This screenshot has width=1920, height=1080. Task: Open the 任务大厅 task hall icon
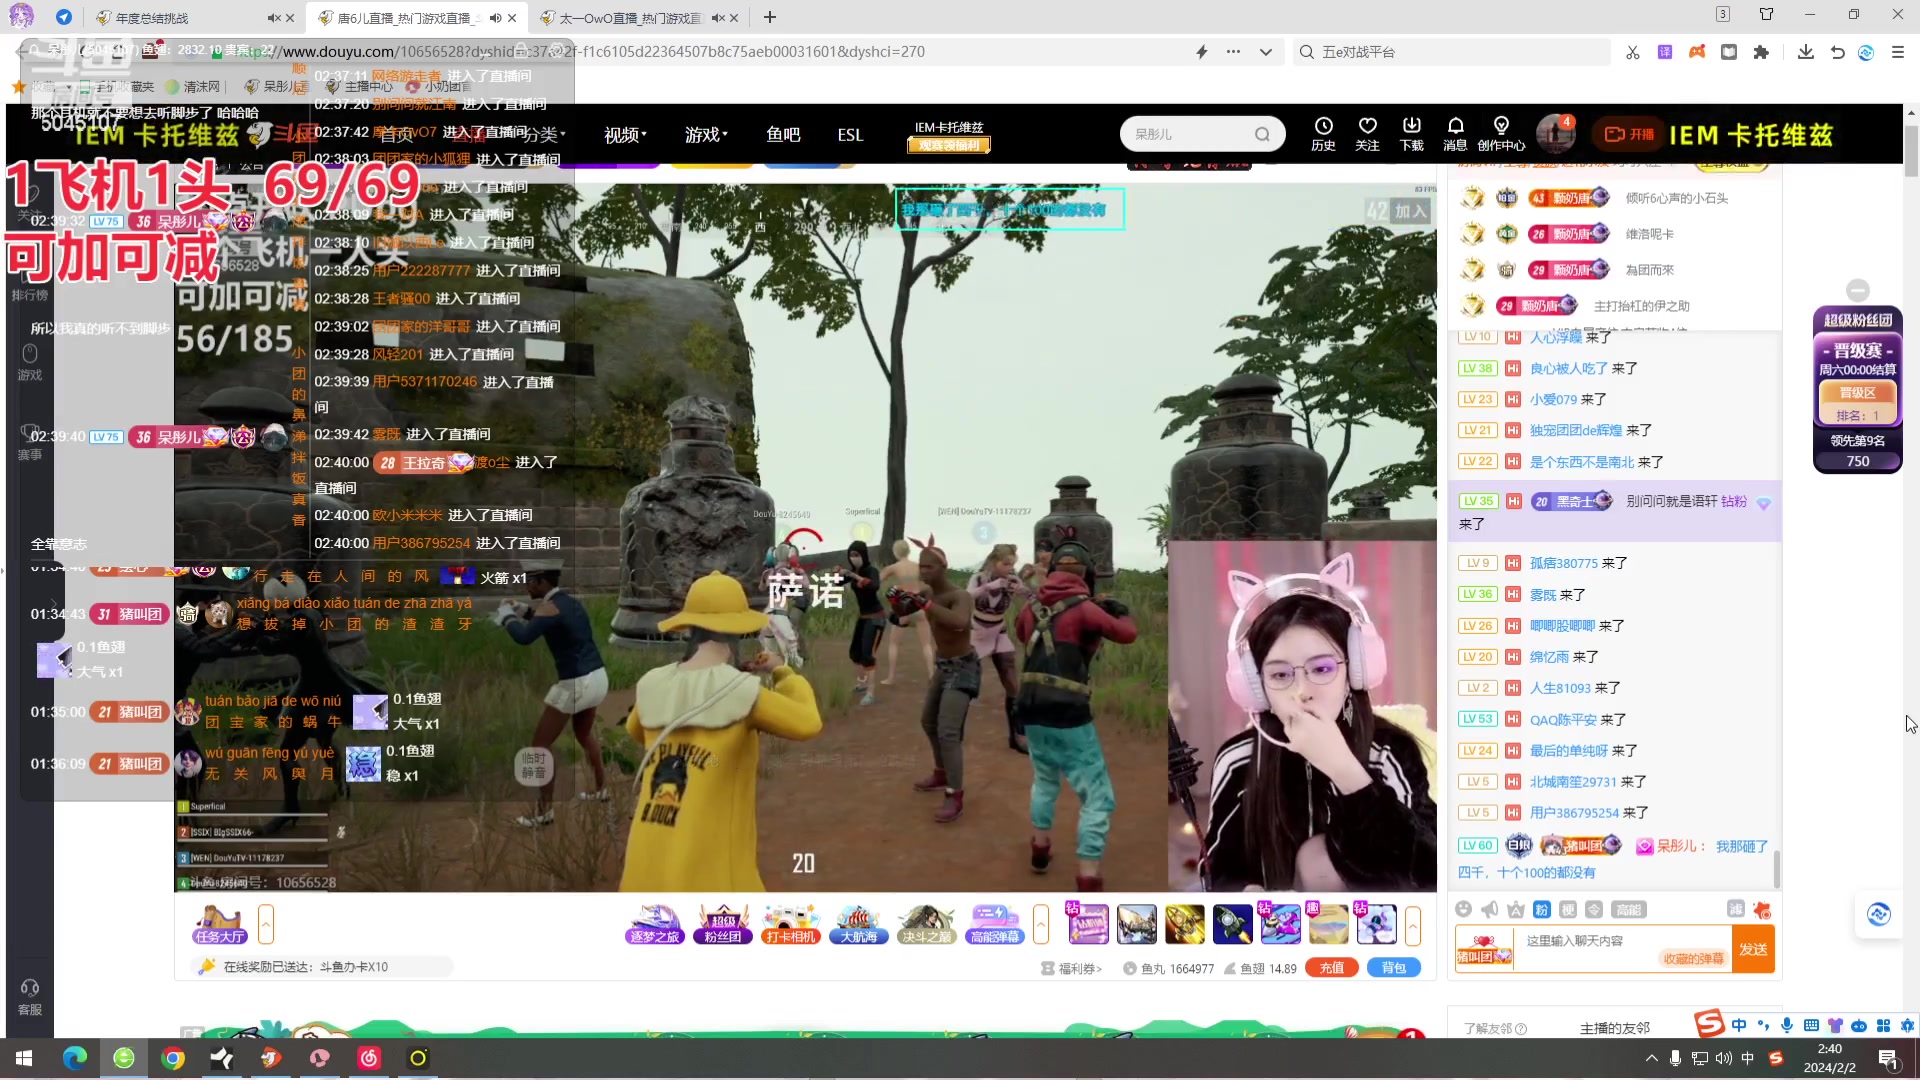[220, 924]
